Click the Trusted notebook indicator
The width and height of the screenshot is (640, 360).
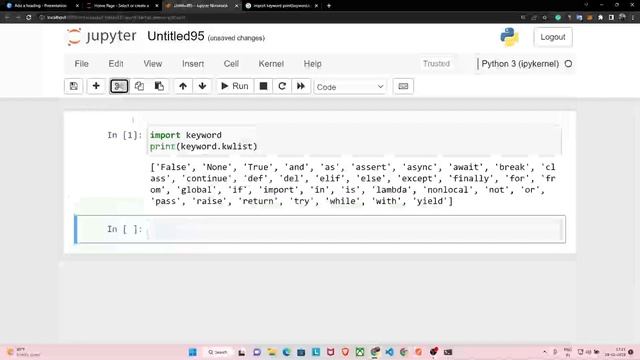pyautogui.click(x=436, y=64)
